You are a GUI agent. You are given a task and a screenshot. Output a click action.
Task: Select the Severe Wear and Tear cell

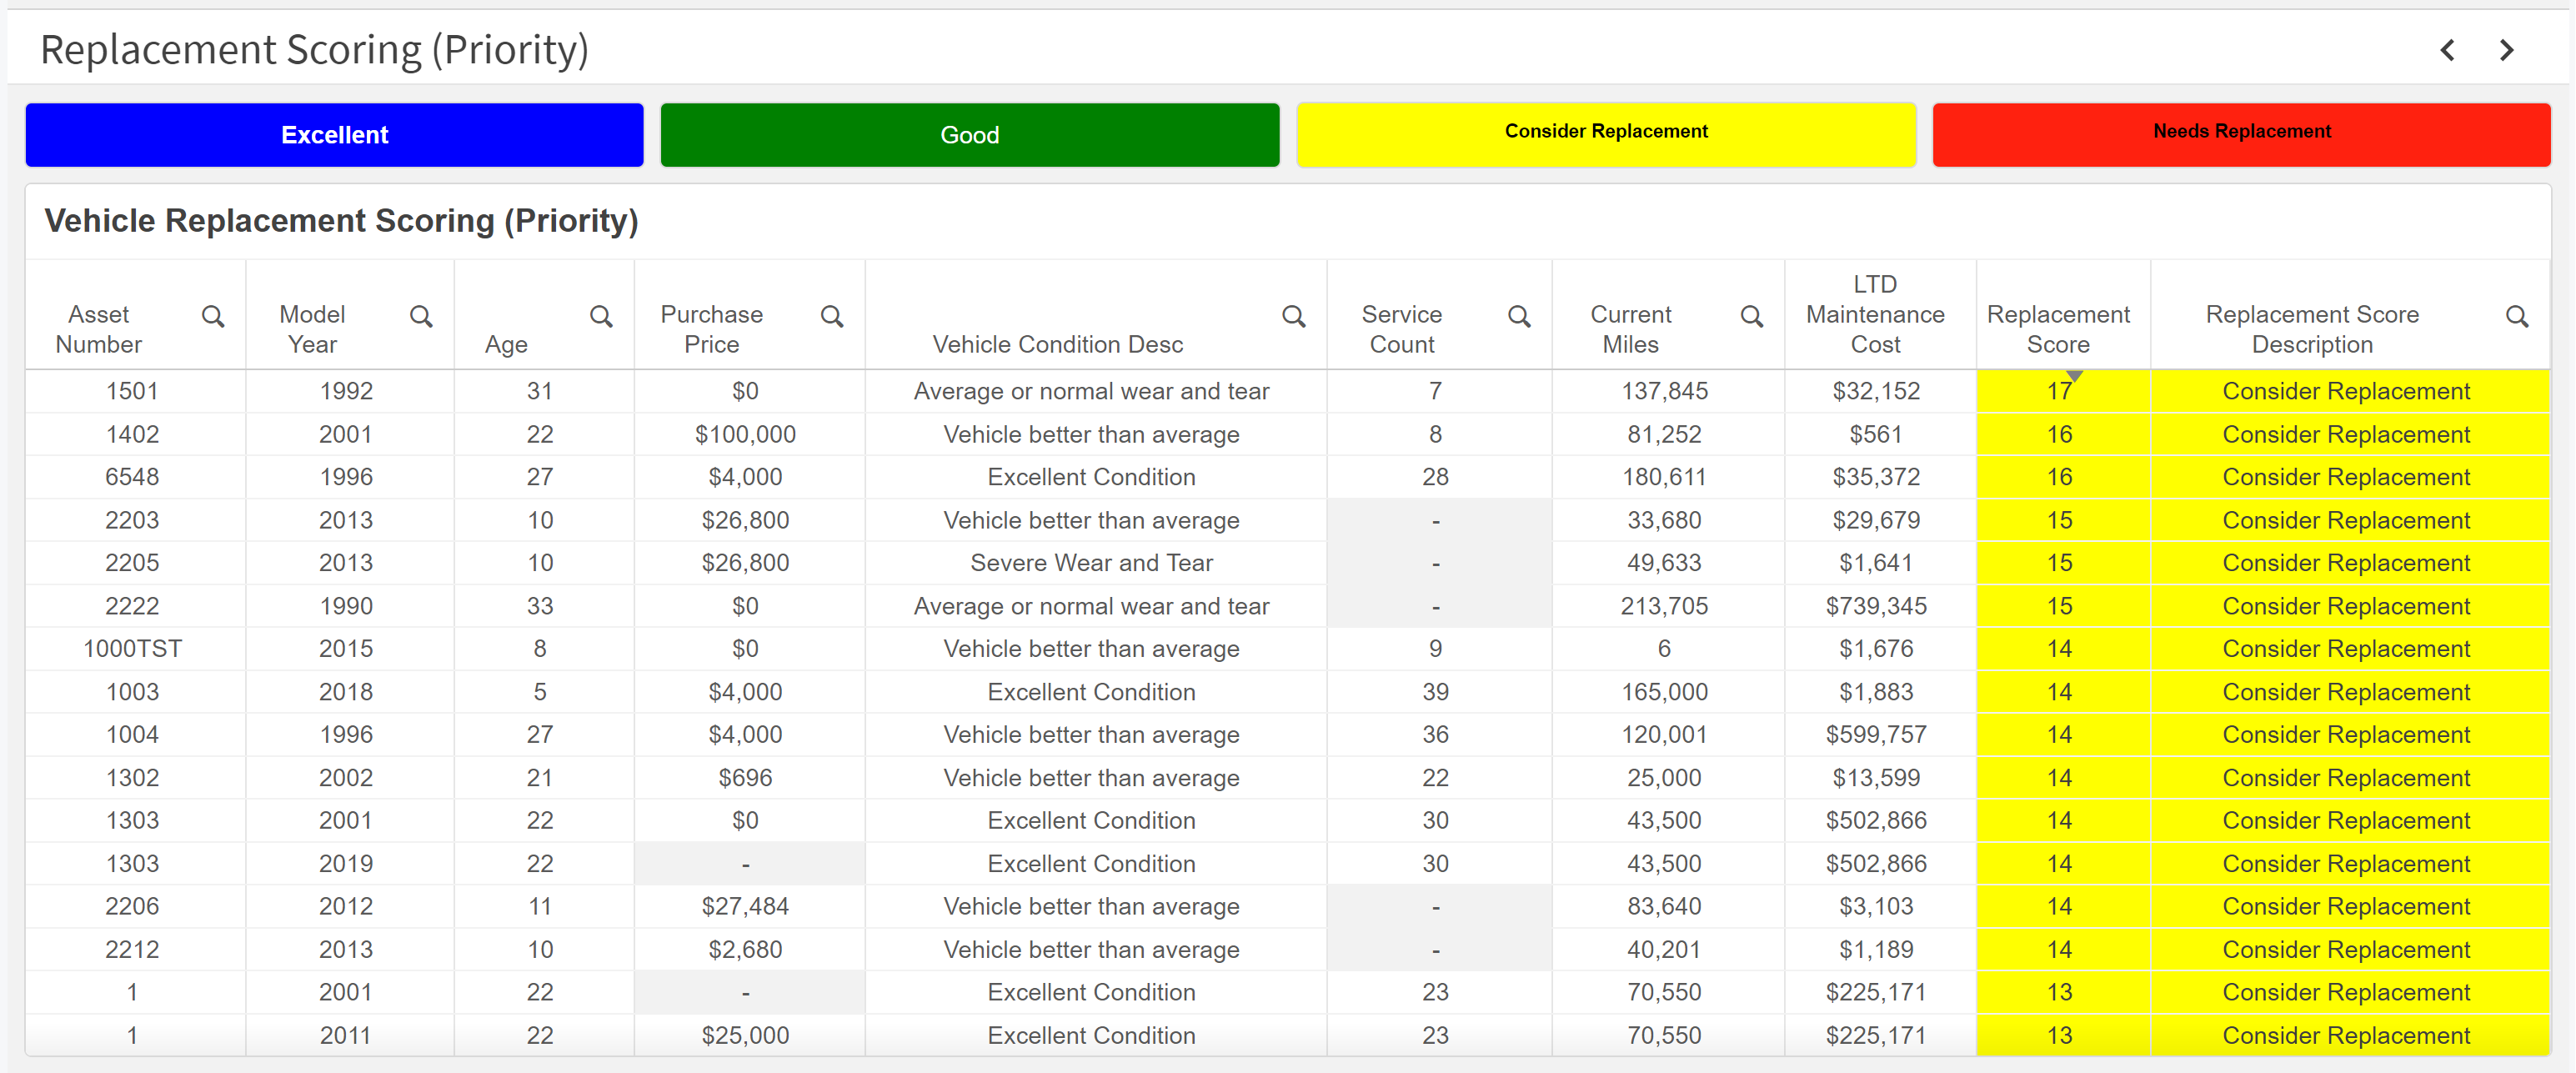tap(1091, 563)
